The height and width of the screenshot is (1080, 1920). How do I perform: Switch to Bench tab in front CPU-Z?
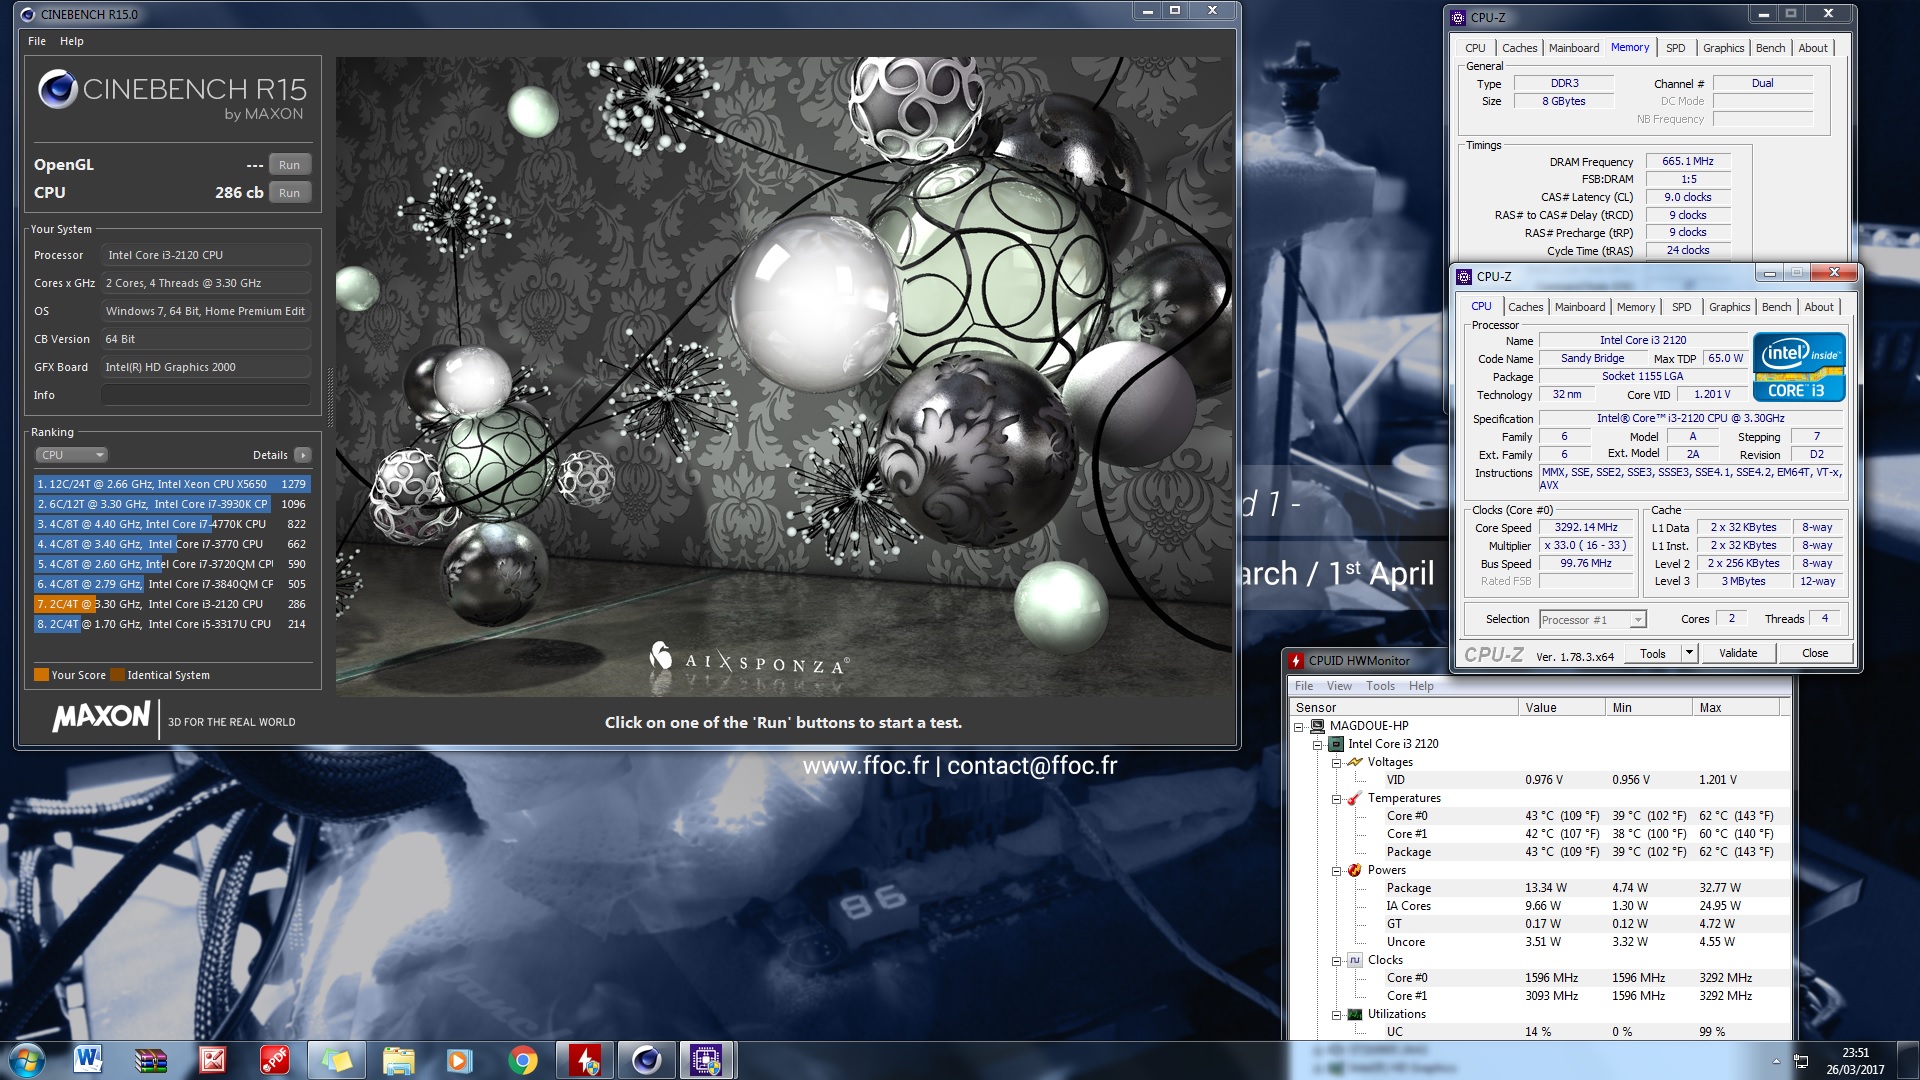click(x=1776, y=307)
